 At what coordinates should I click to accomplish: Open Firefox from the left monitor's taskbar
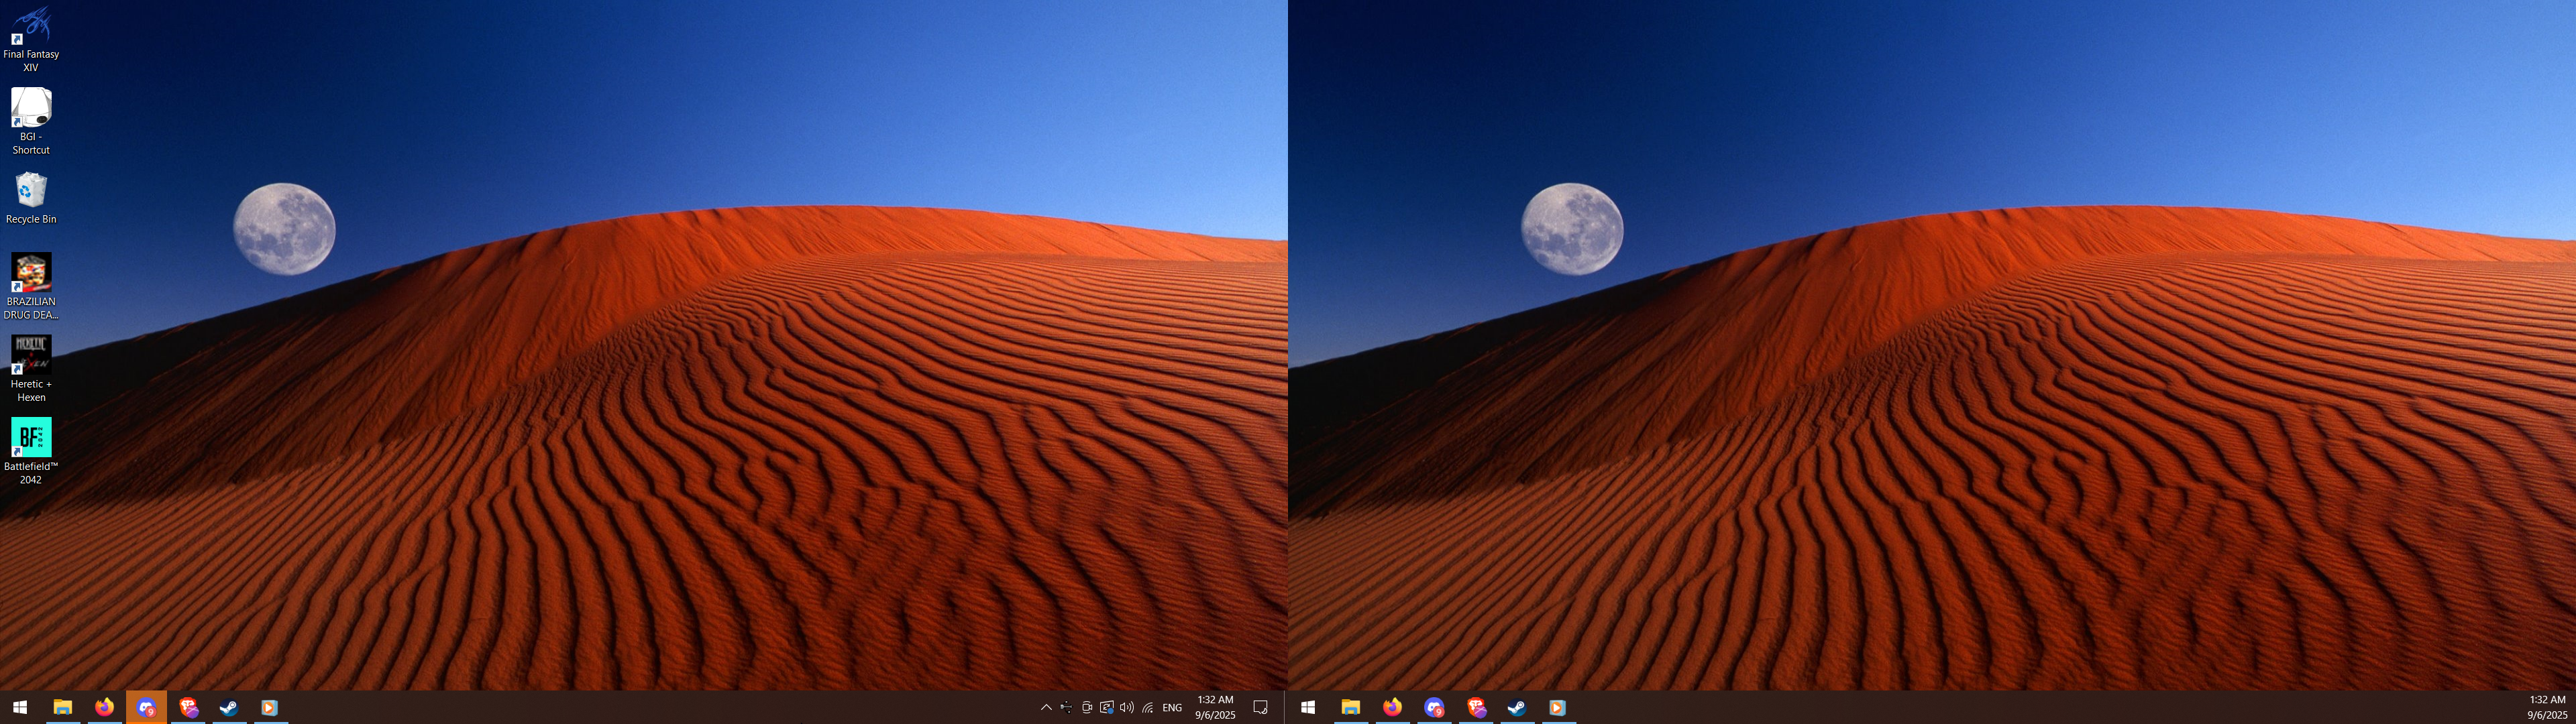pos(104,707)
